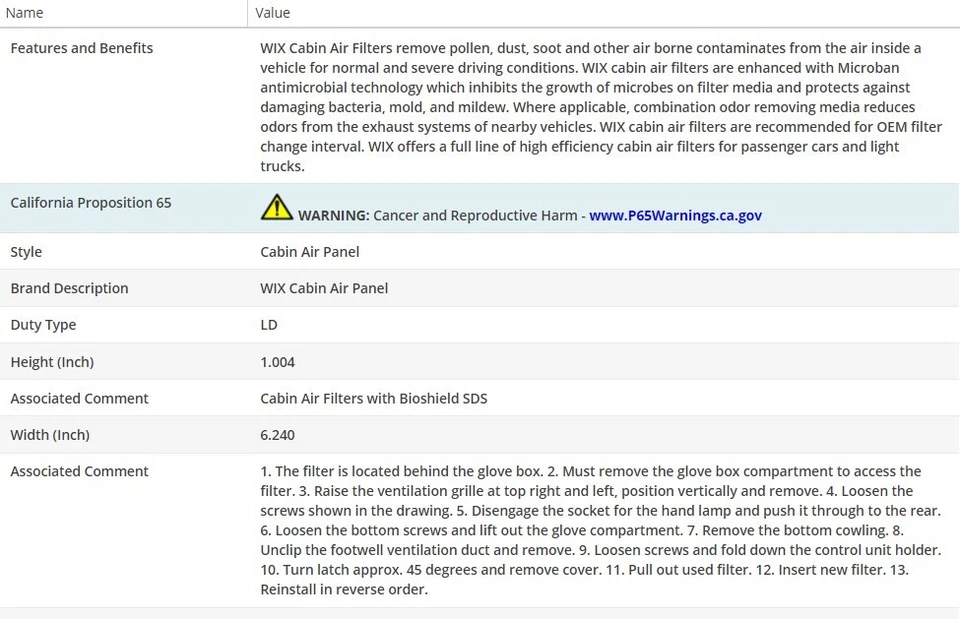
Task: Click the Height (Inch) row label
Action: (x=52, y=362)
